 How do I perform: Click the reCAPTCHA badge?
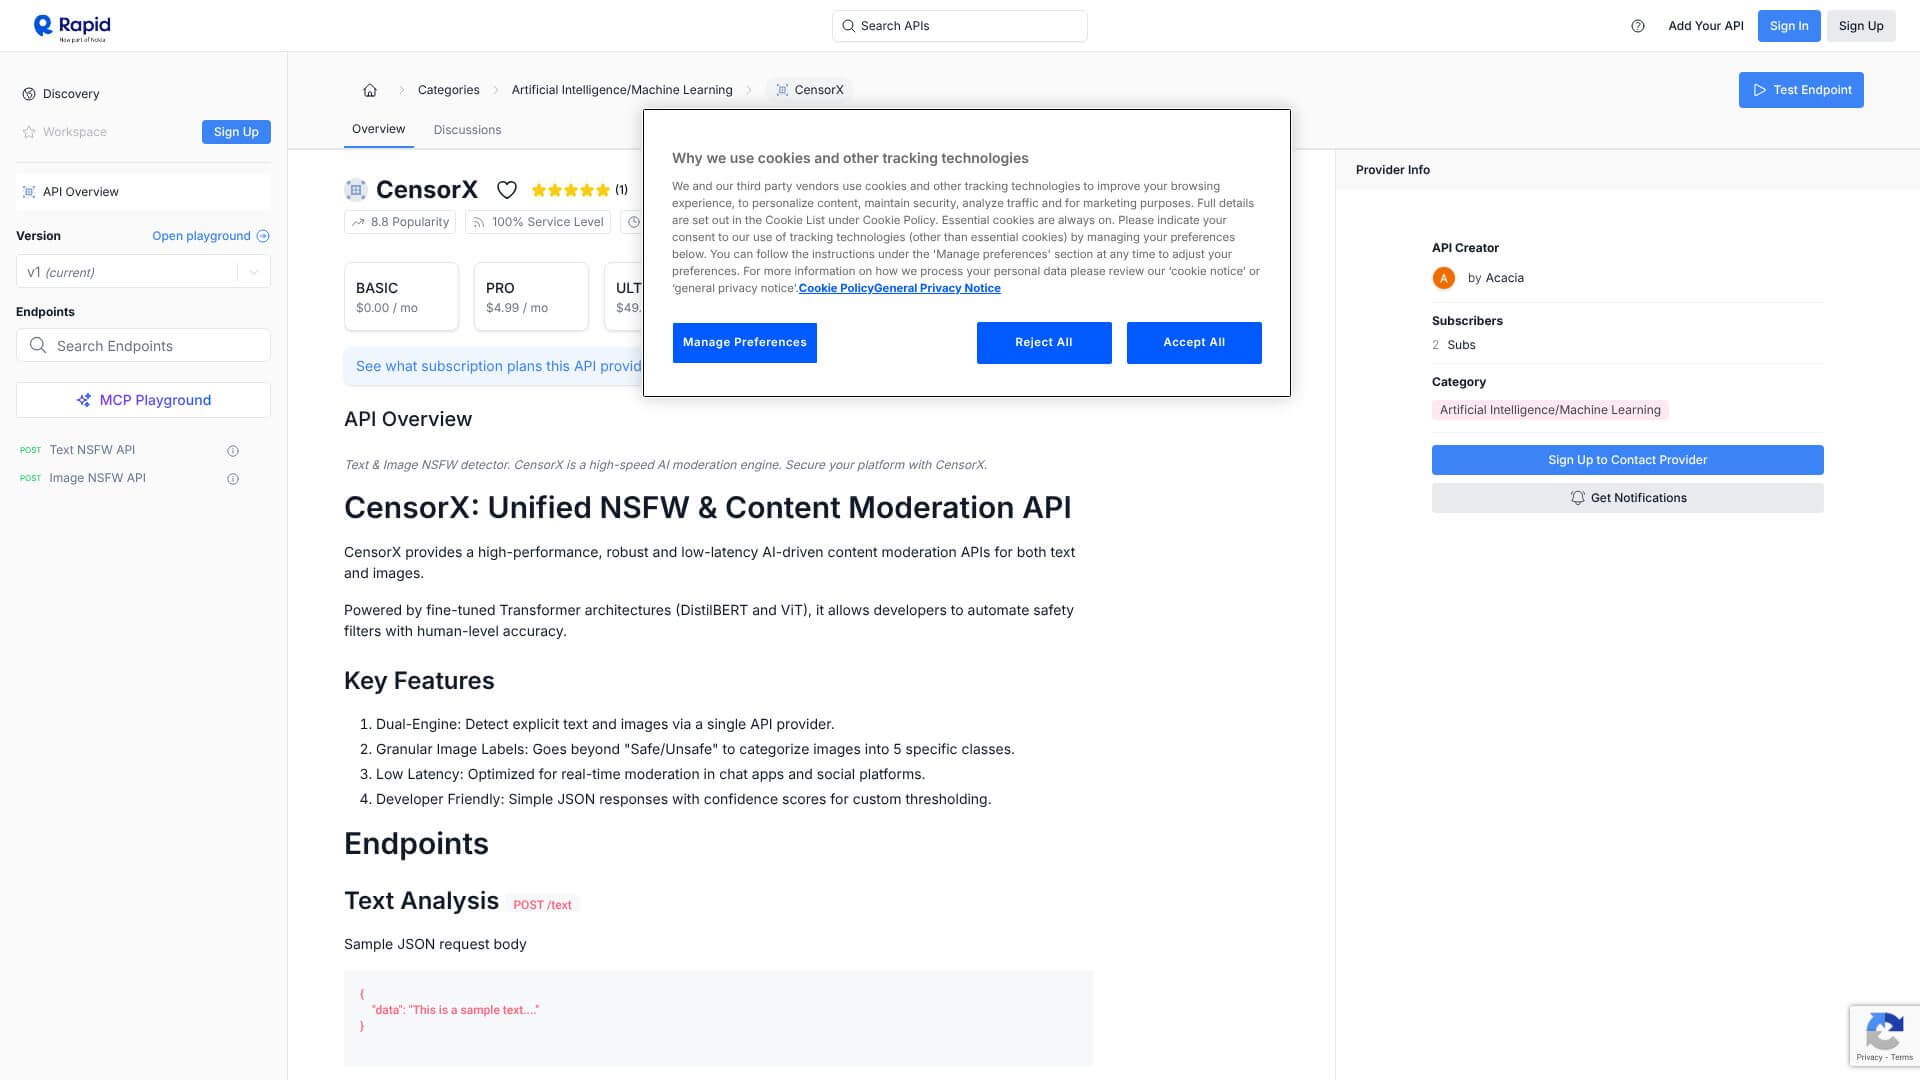pos(1884,1036)
